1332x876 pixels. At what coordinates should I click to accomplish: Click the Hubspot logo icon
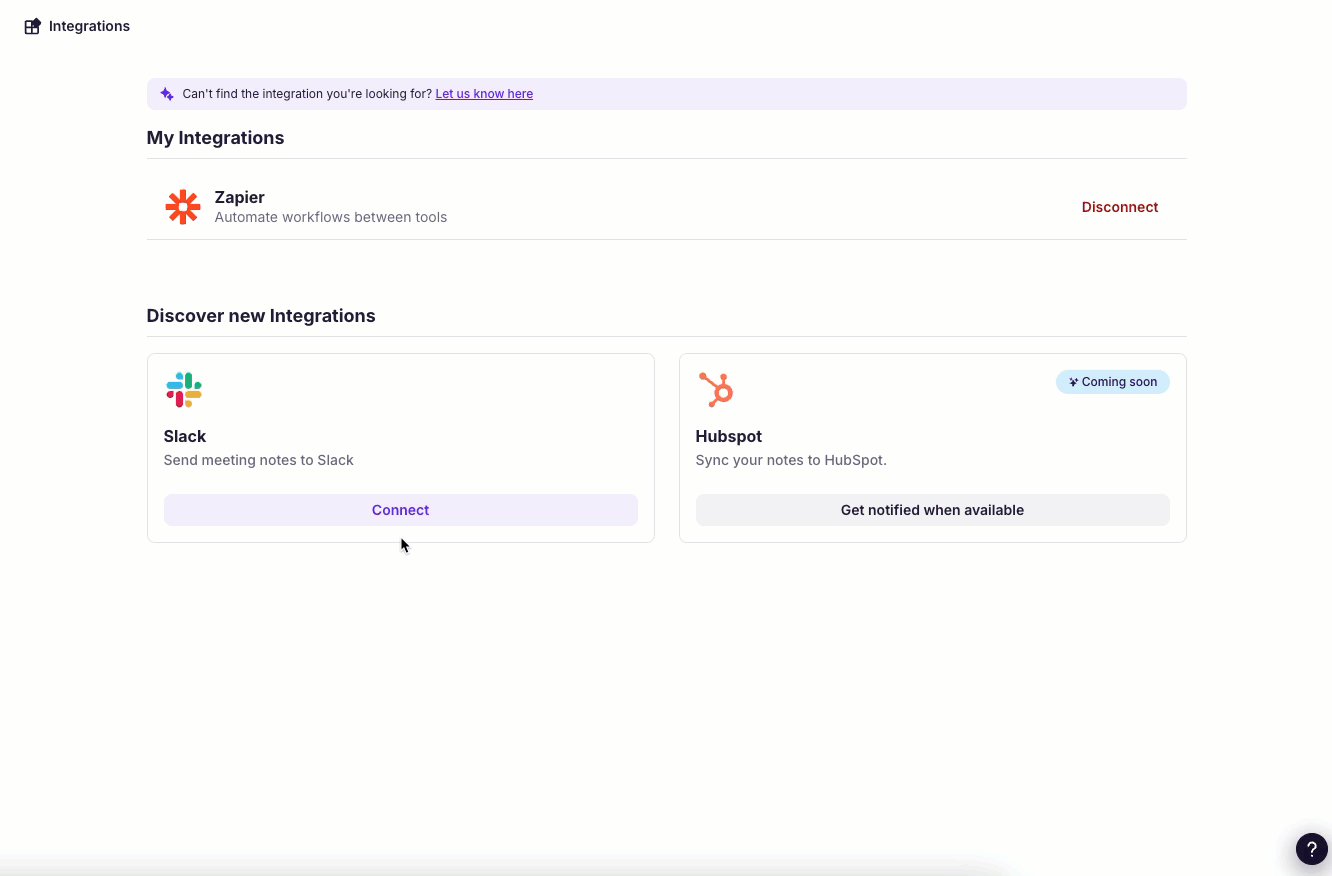[x=716, y=390]
